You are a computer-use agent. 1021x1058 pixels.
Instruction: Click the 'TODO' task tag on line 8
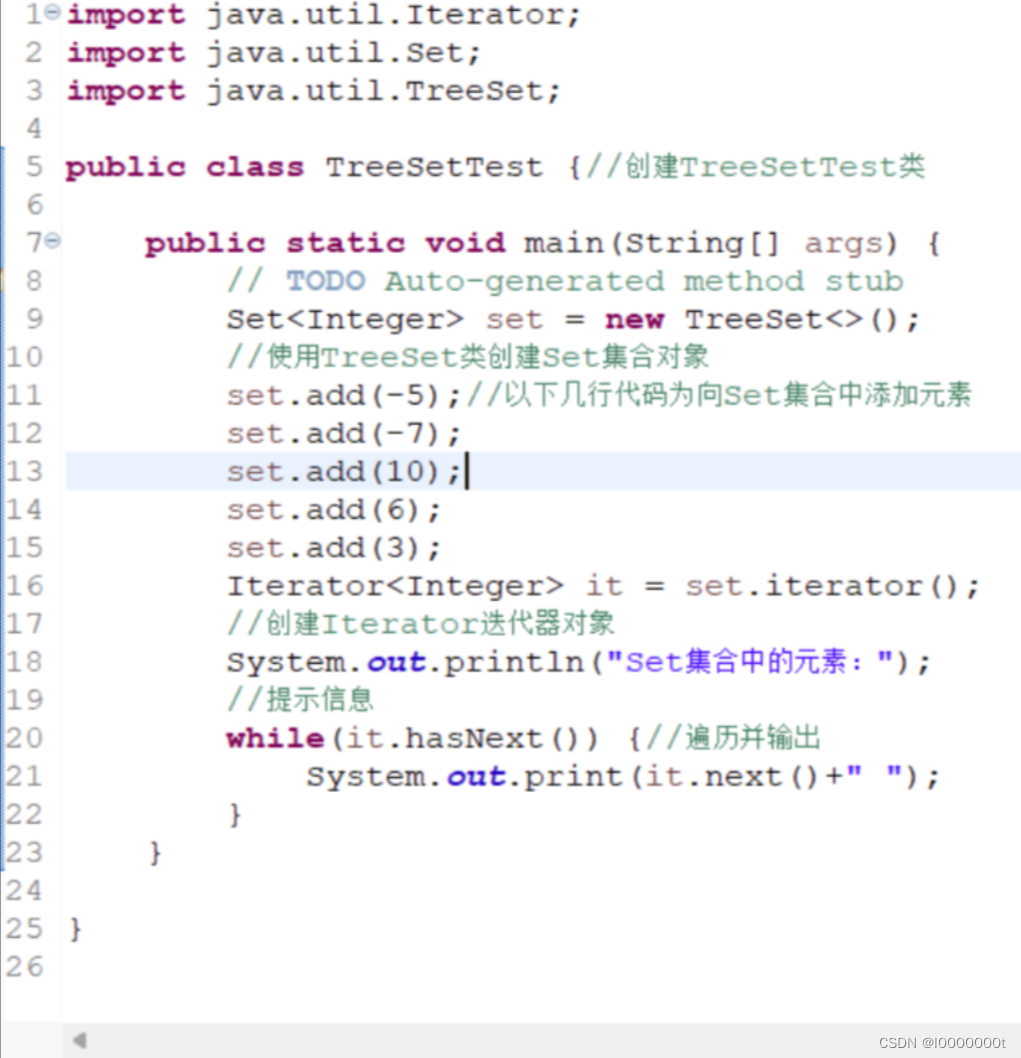pyautogui.click(x=326, y=281)
